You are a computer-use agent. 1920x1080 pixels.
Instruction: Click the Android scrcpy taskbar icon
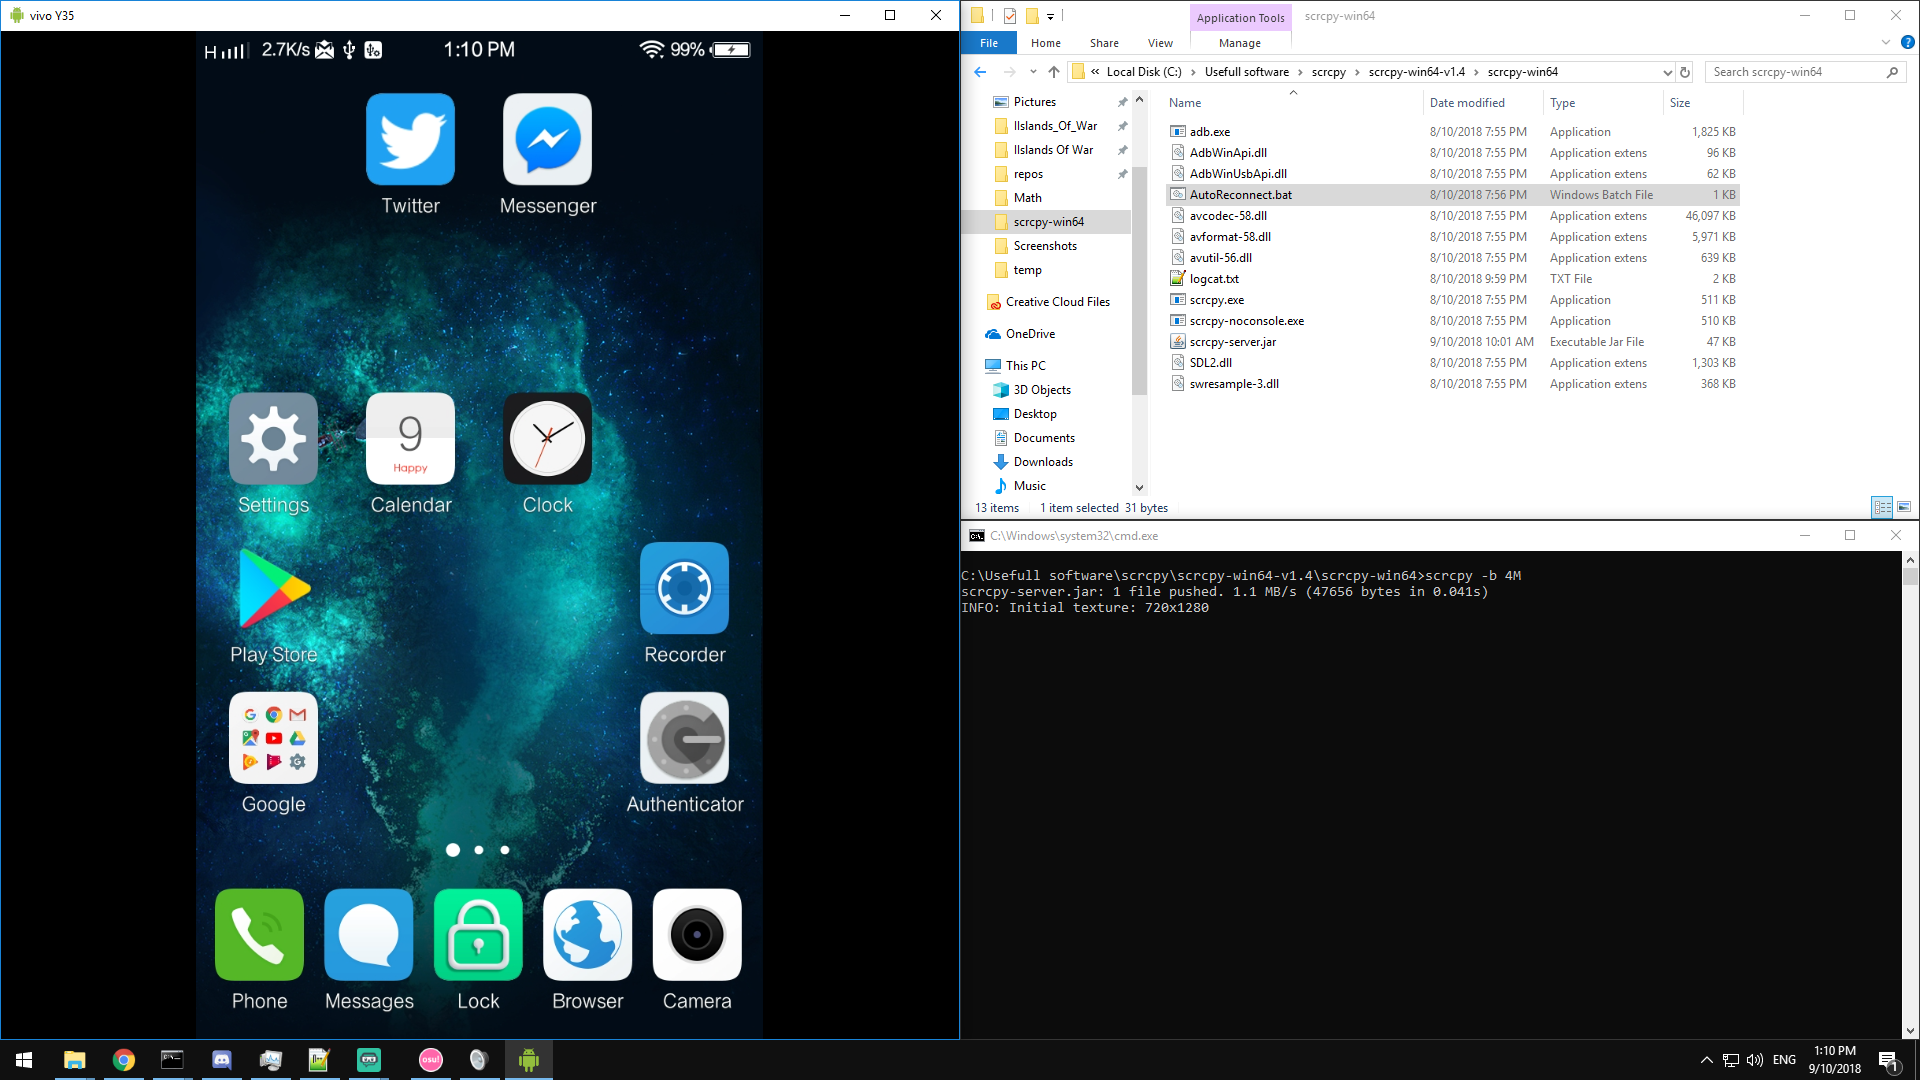(x=529, y=1060)
